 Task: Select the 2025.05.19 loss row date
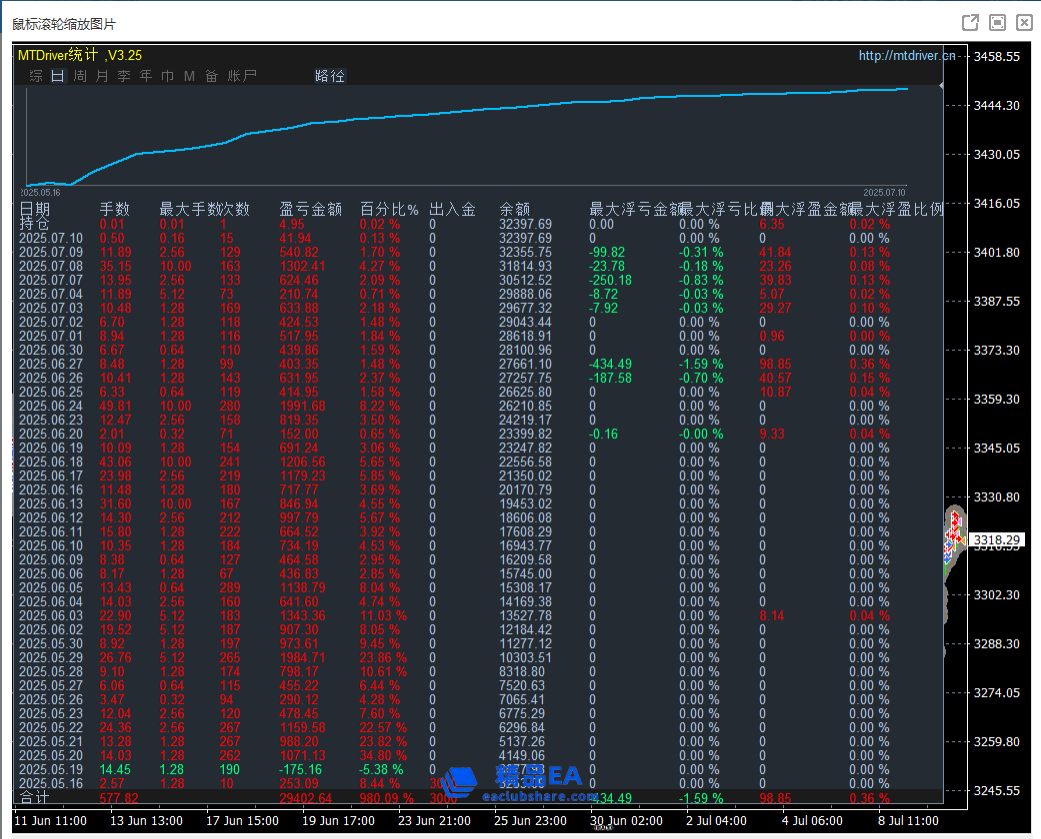pyautogui.click(x=51, y=769)
